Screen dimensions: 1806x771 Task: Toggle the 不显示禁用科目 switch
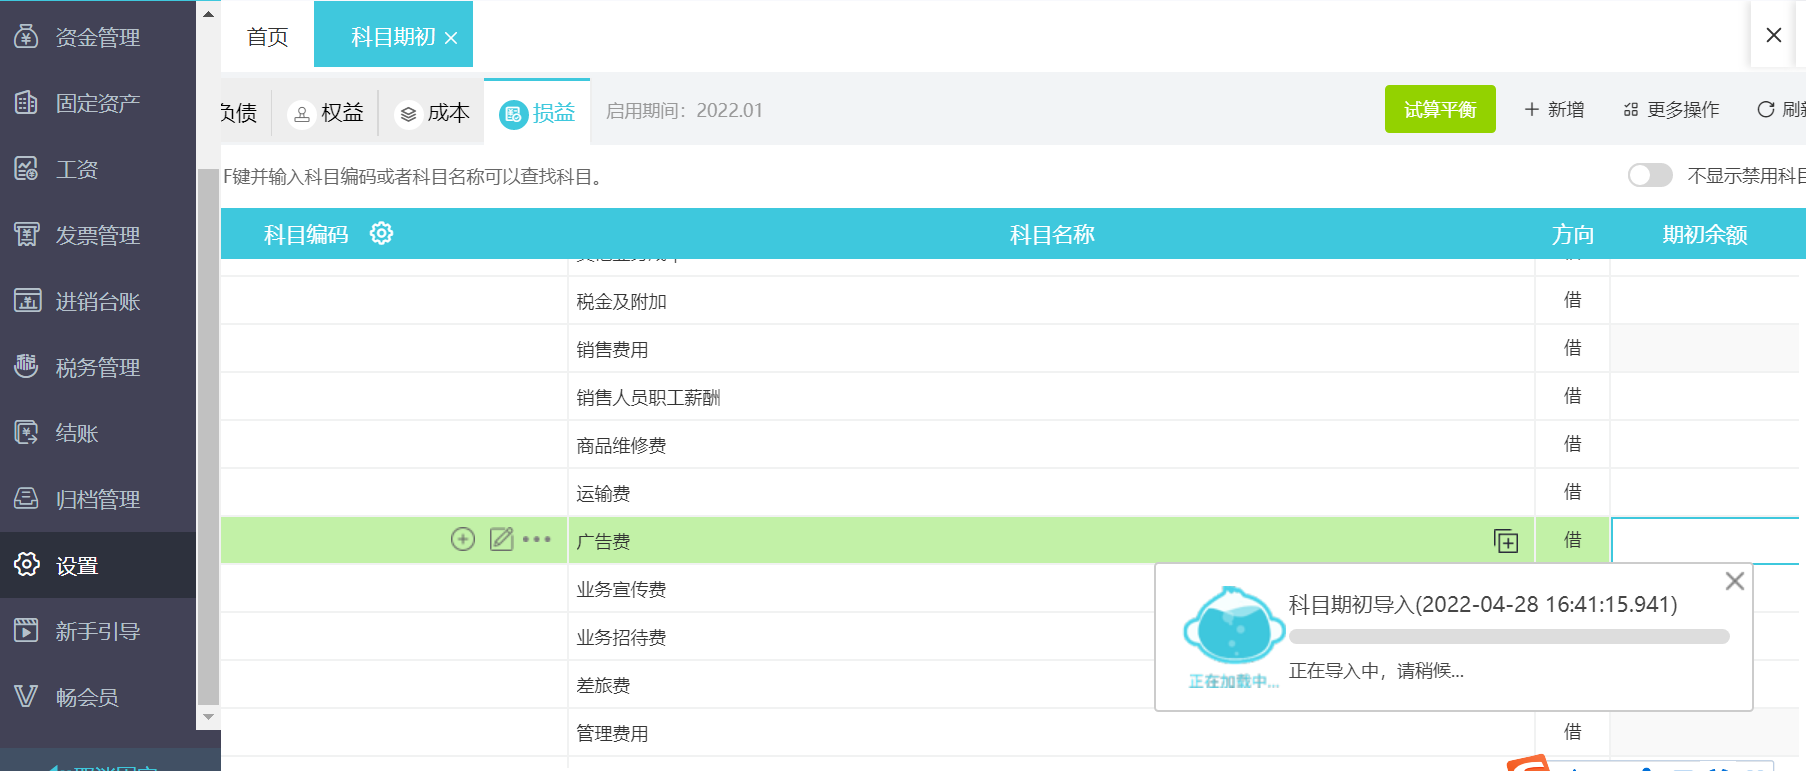point(1649,176)
